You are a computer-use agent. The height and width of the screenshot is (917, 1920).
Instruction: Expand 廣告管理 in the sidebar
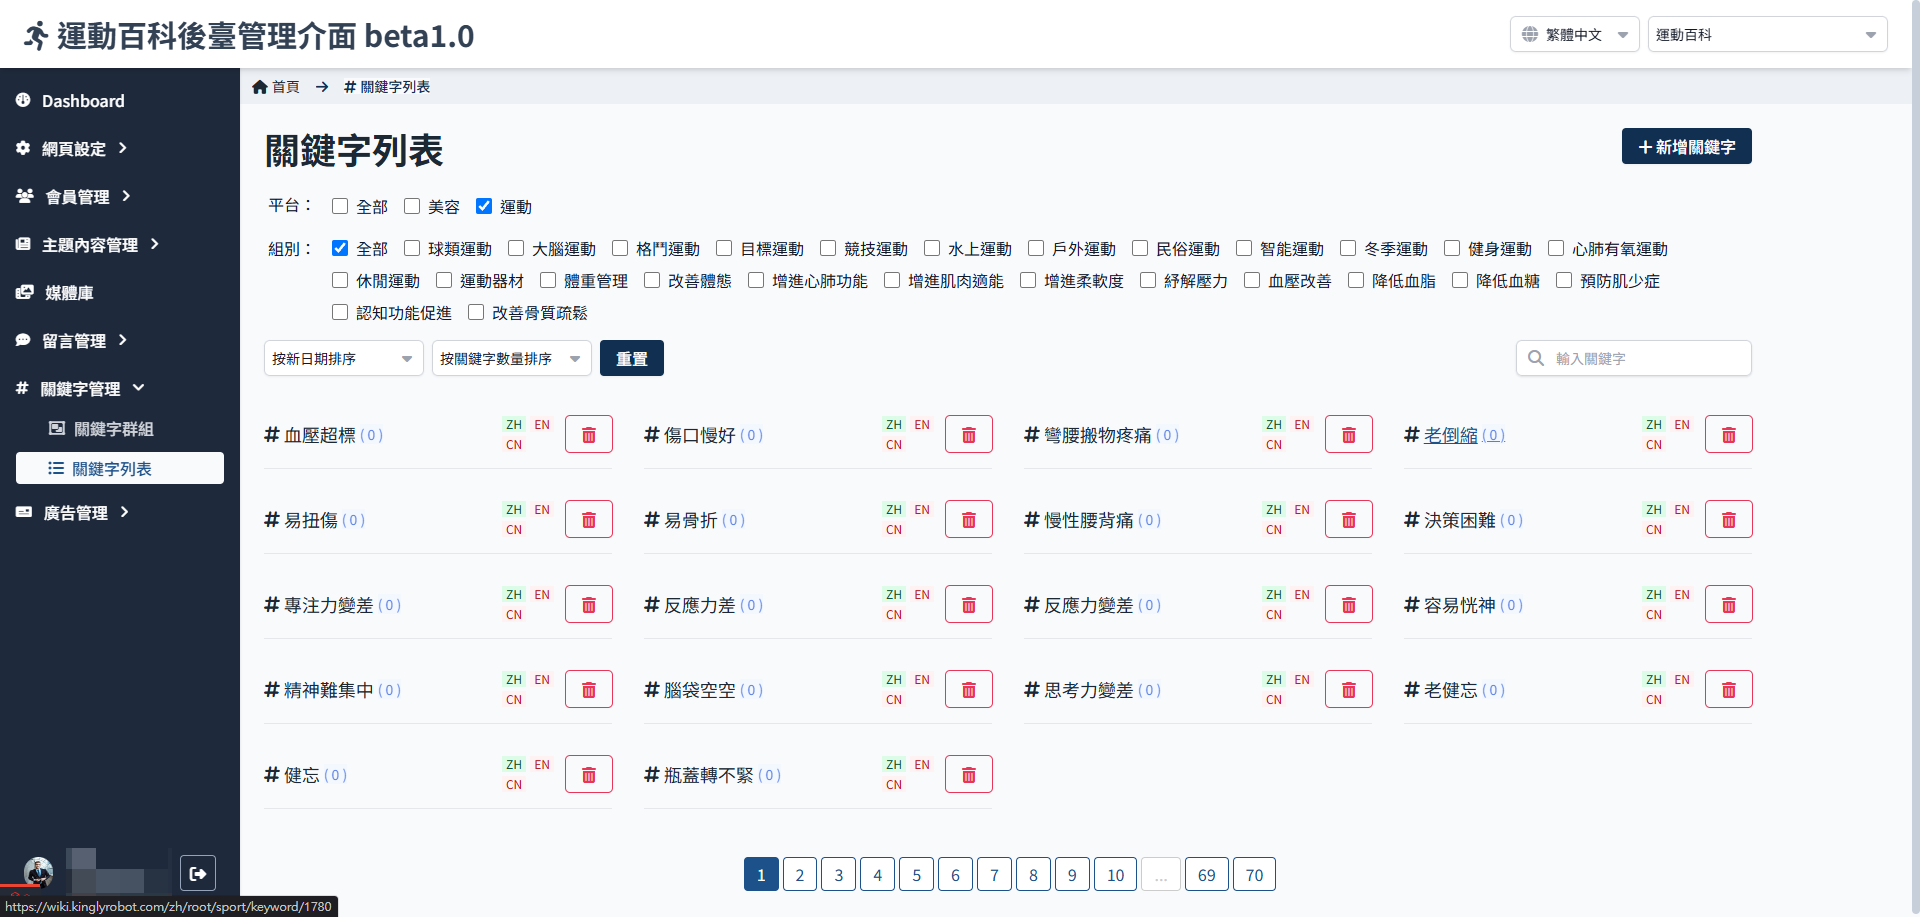[x=73, y=512]
